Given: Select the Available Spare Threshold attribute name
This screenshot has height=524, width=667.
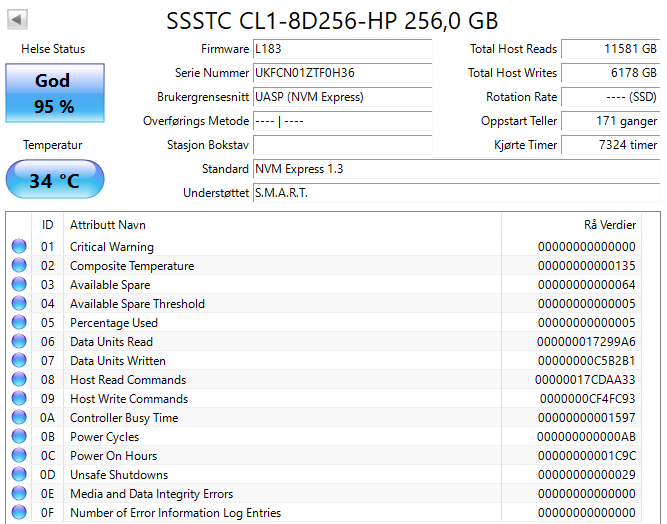Looking at the screenshot, I should 137,304.
